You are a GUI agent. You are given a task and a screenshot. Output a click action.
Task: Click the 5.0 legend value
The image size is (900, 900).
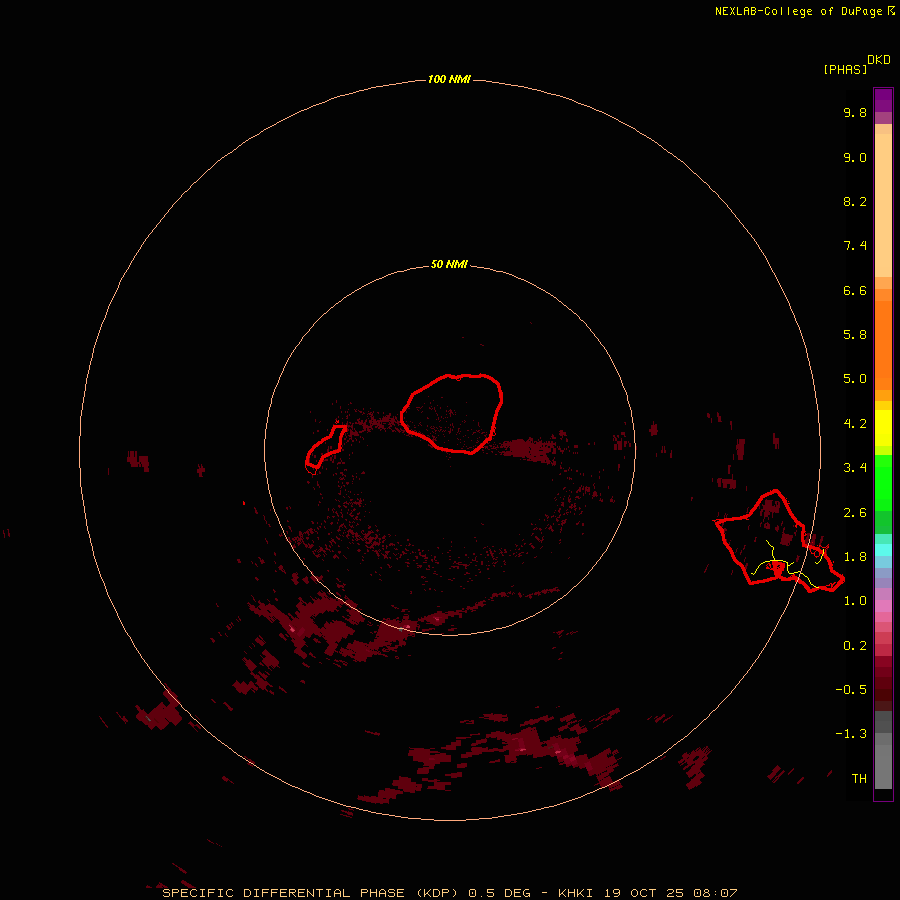point(855,379)
